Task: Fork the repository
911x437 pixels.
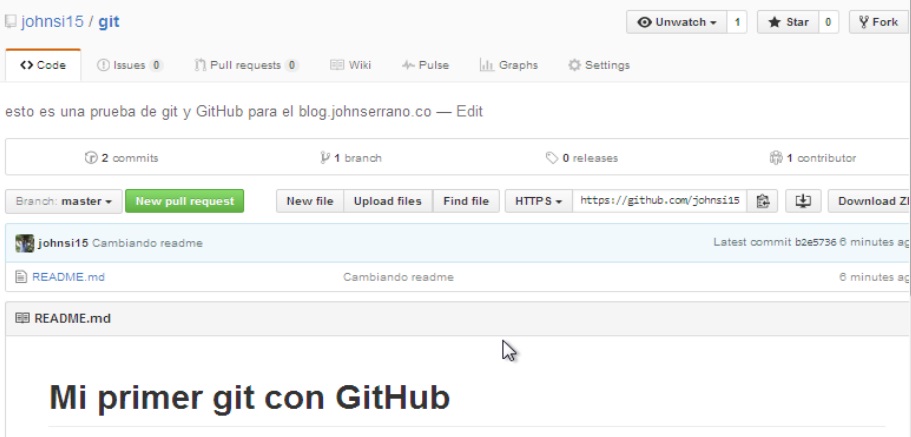Action: pos(878,22)
